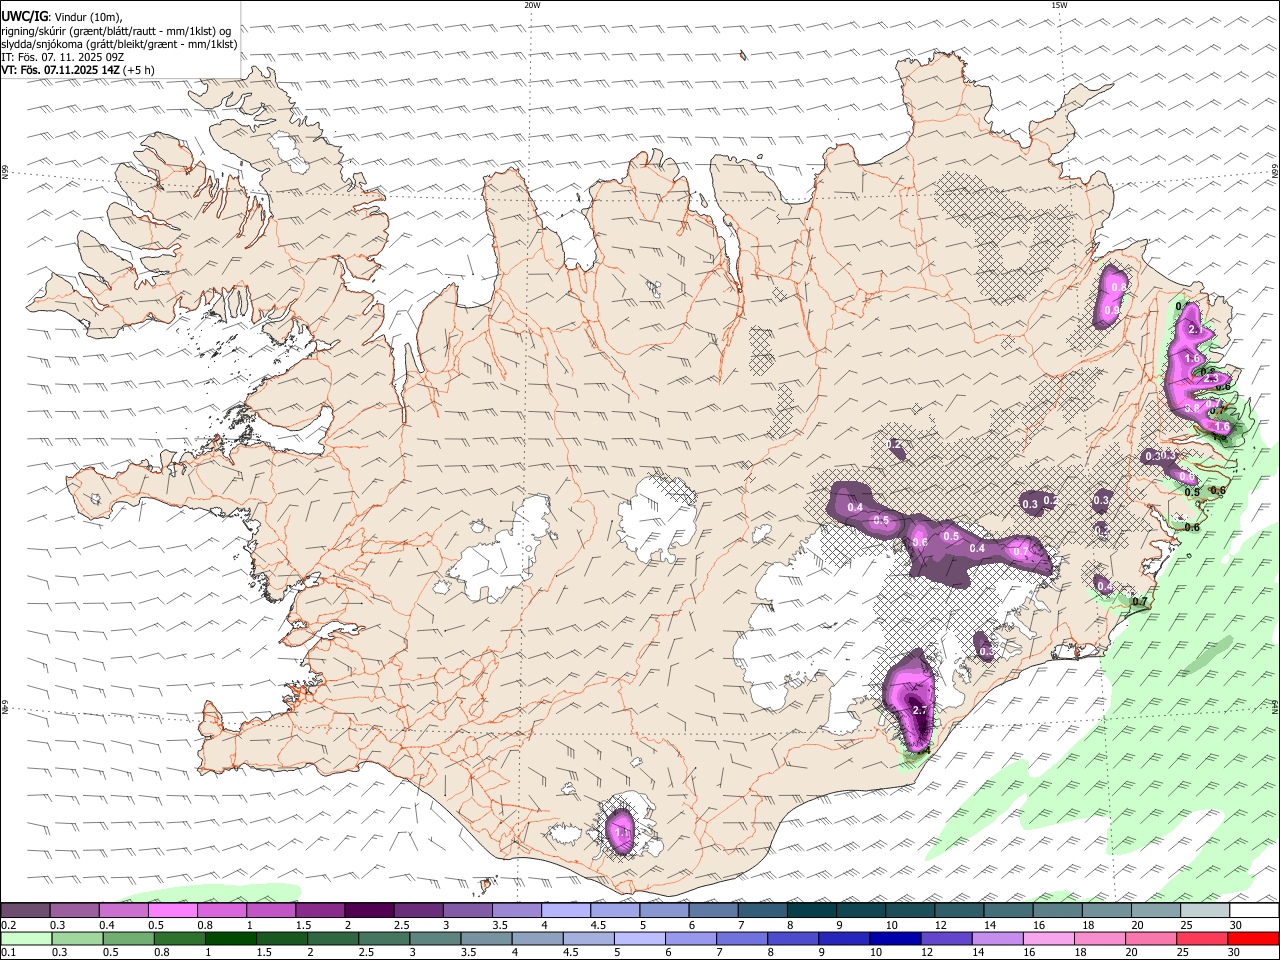1280x960 pixels.
Task: Click the 'rigning/skúrir' rain legend description line
Action: (x=116, y=30)
